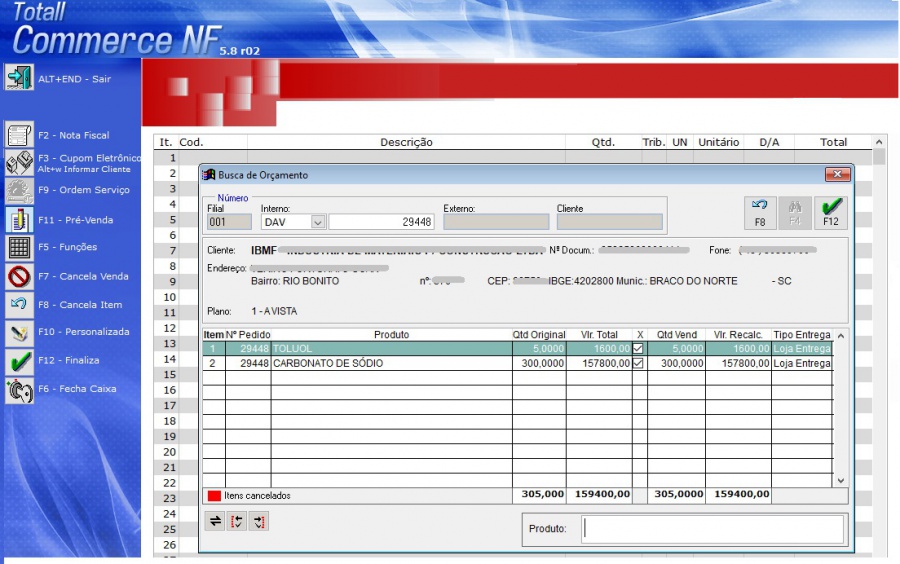
Task: Click F7 Cancela Venda icon
Action: [x=19, y=276]
